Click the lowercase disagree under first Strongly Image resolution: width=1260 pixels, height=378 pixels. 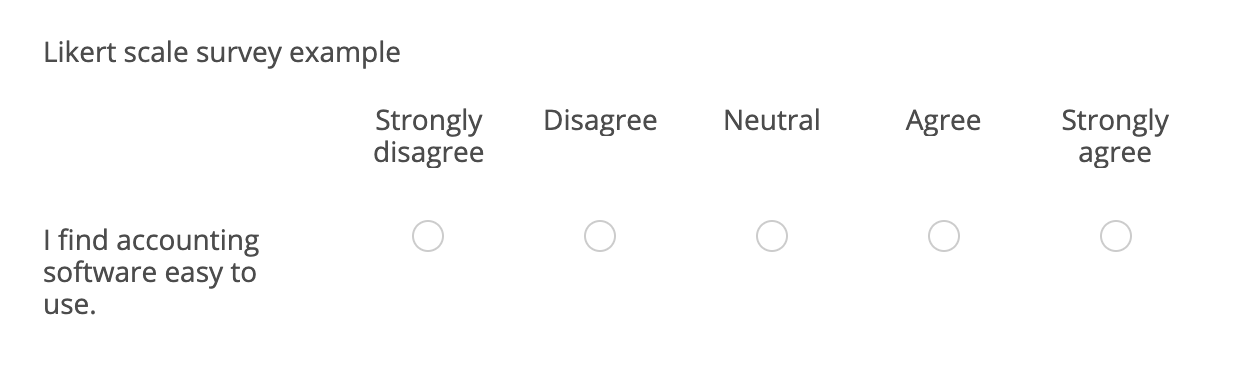428,155
